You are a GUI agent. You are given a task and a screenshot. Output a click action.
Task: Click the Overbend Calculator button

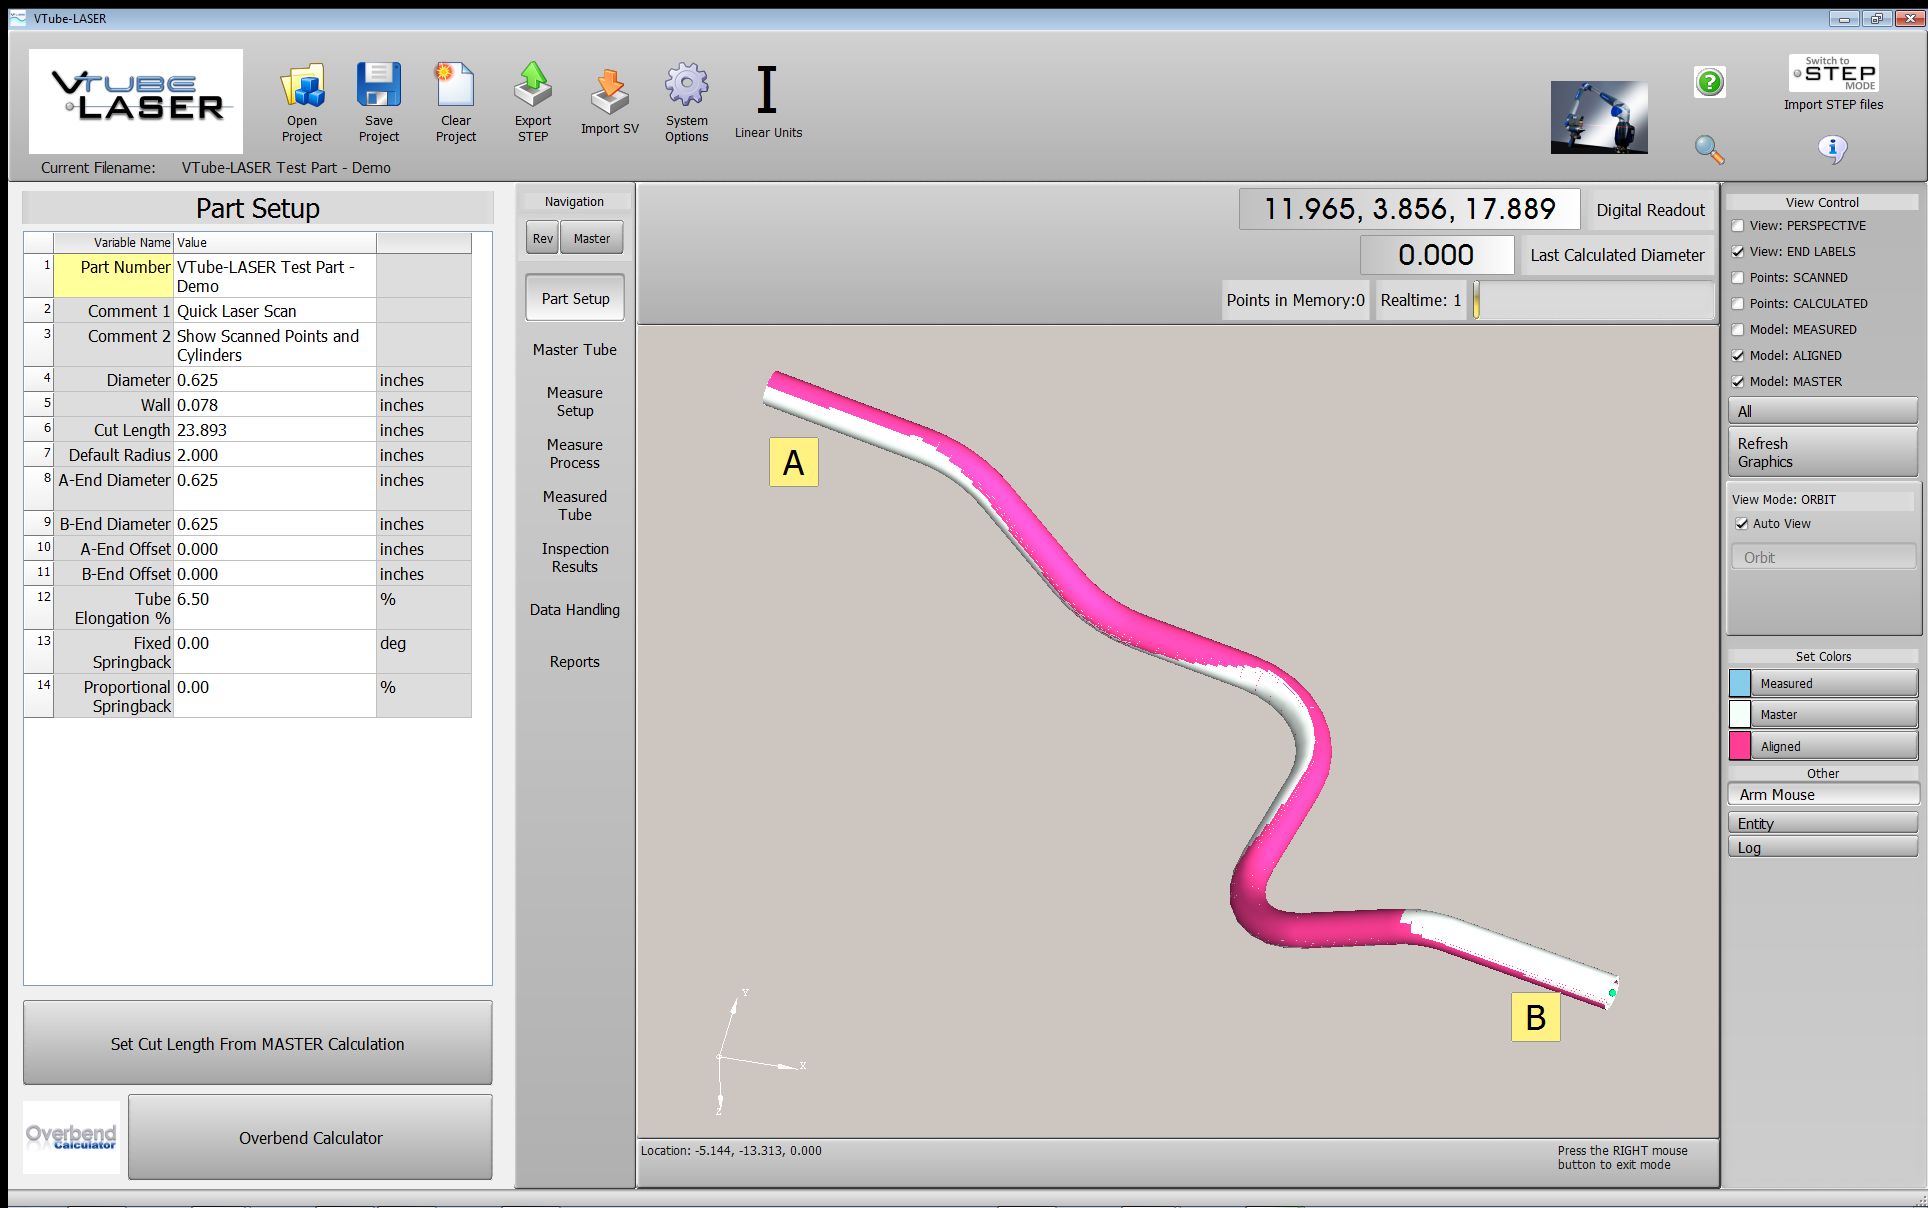click(310, 1138)
